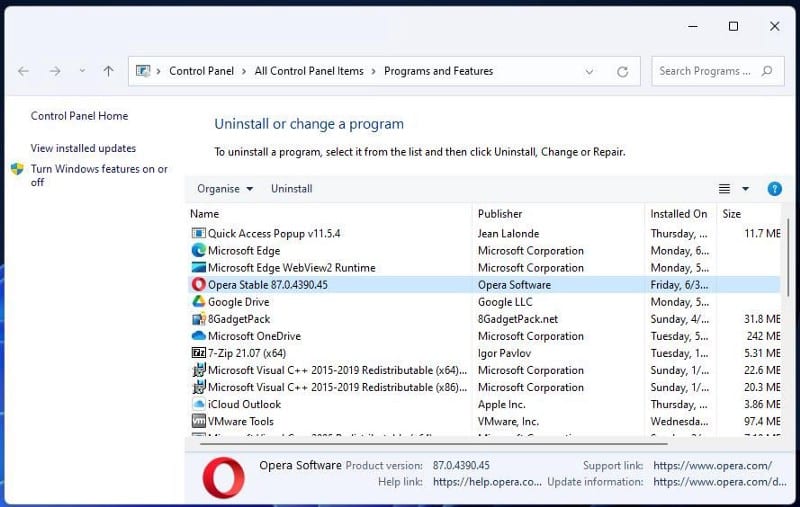Click the Uninstall toolbar button
This screenshot has width=800, height=507.
point(291,189)
